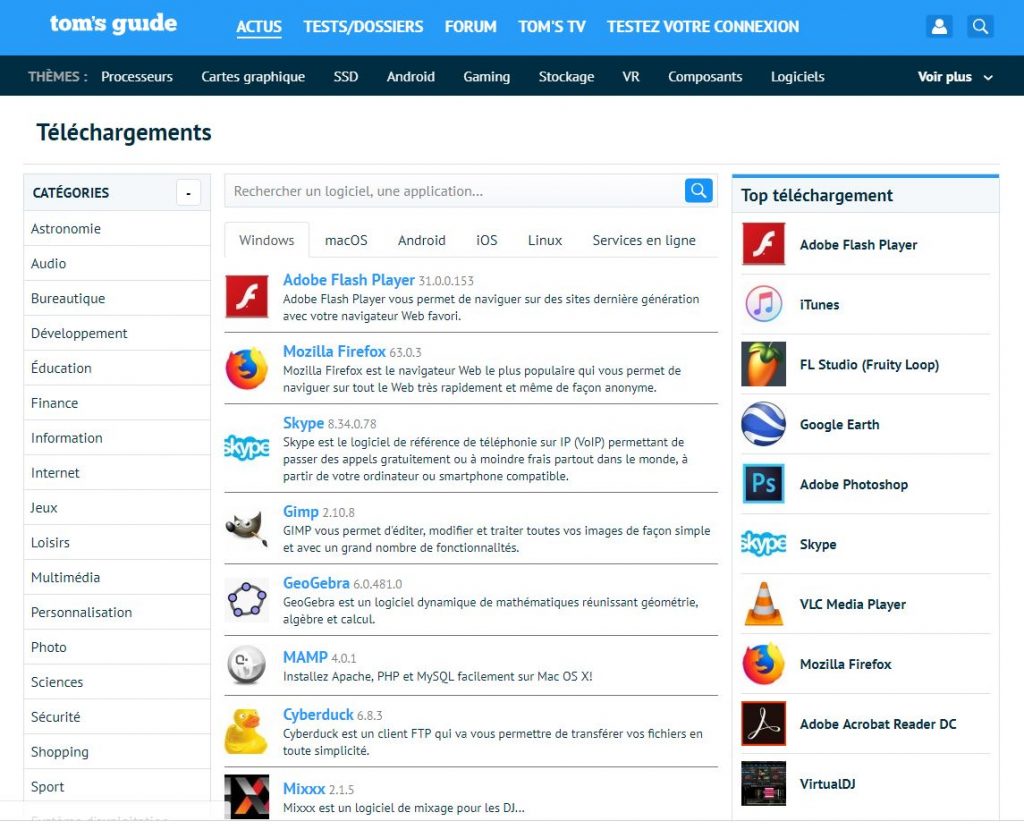Click the Mixxx icon
The image size is (1024, 838).
[247, 796]
